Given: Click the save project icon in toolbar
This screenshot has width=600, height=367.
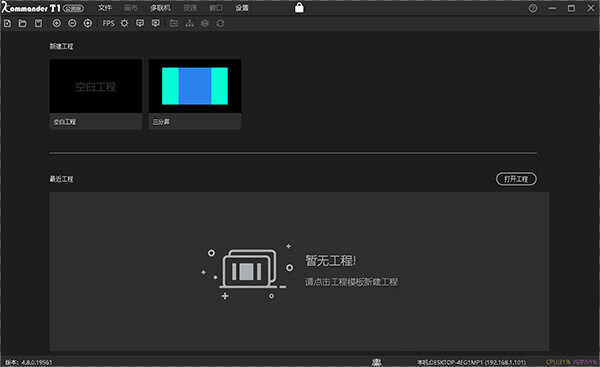Looking at the screenshot, I should coord(38,23).
